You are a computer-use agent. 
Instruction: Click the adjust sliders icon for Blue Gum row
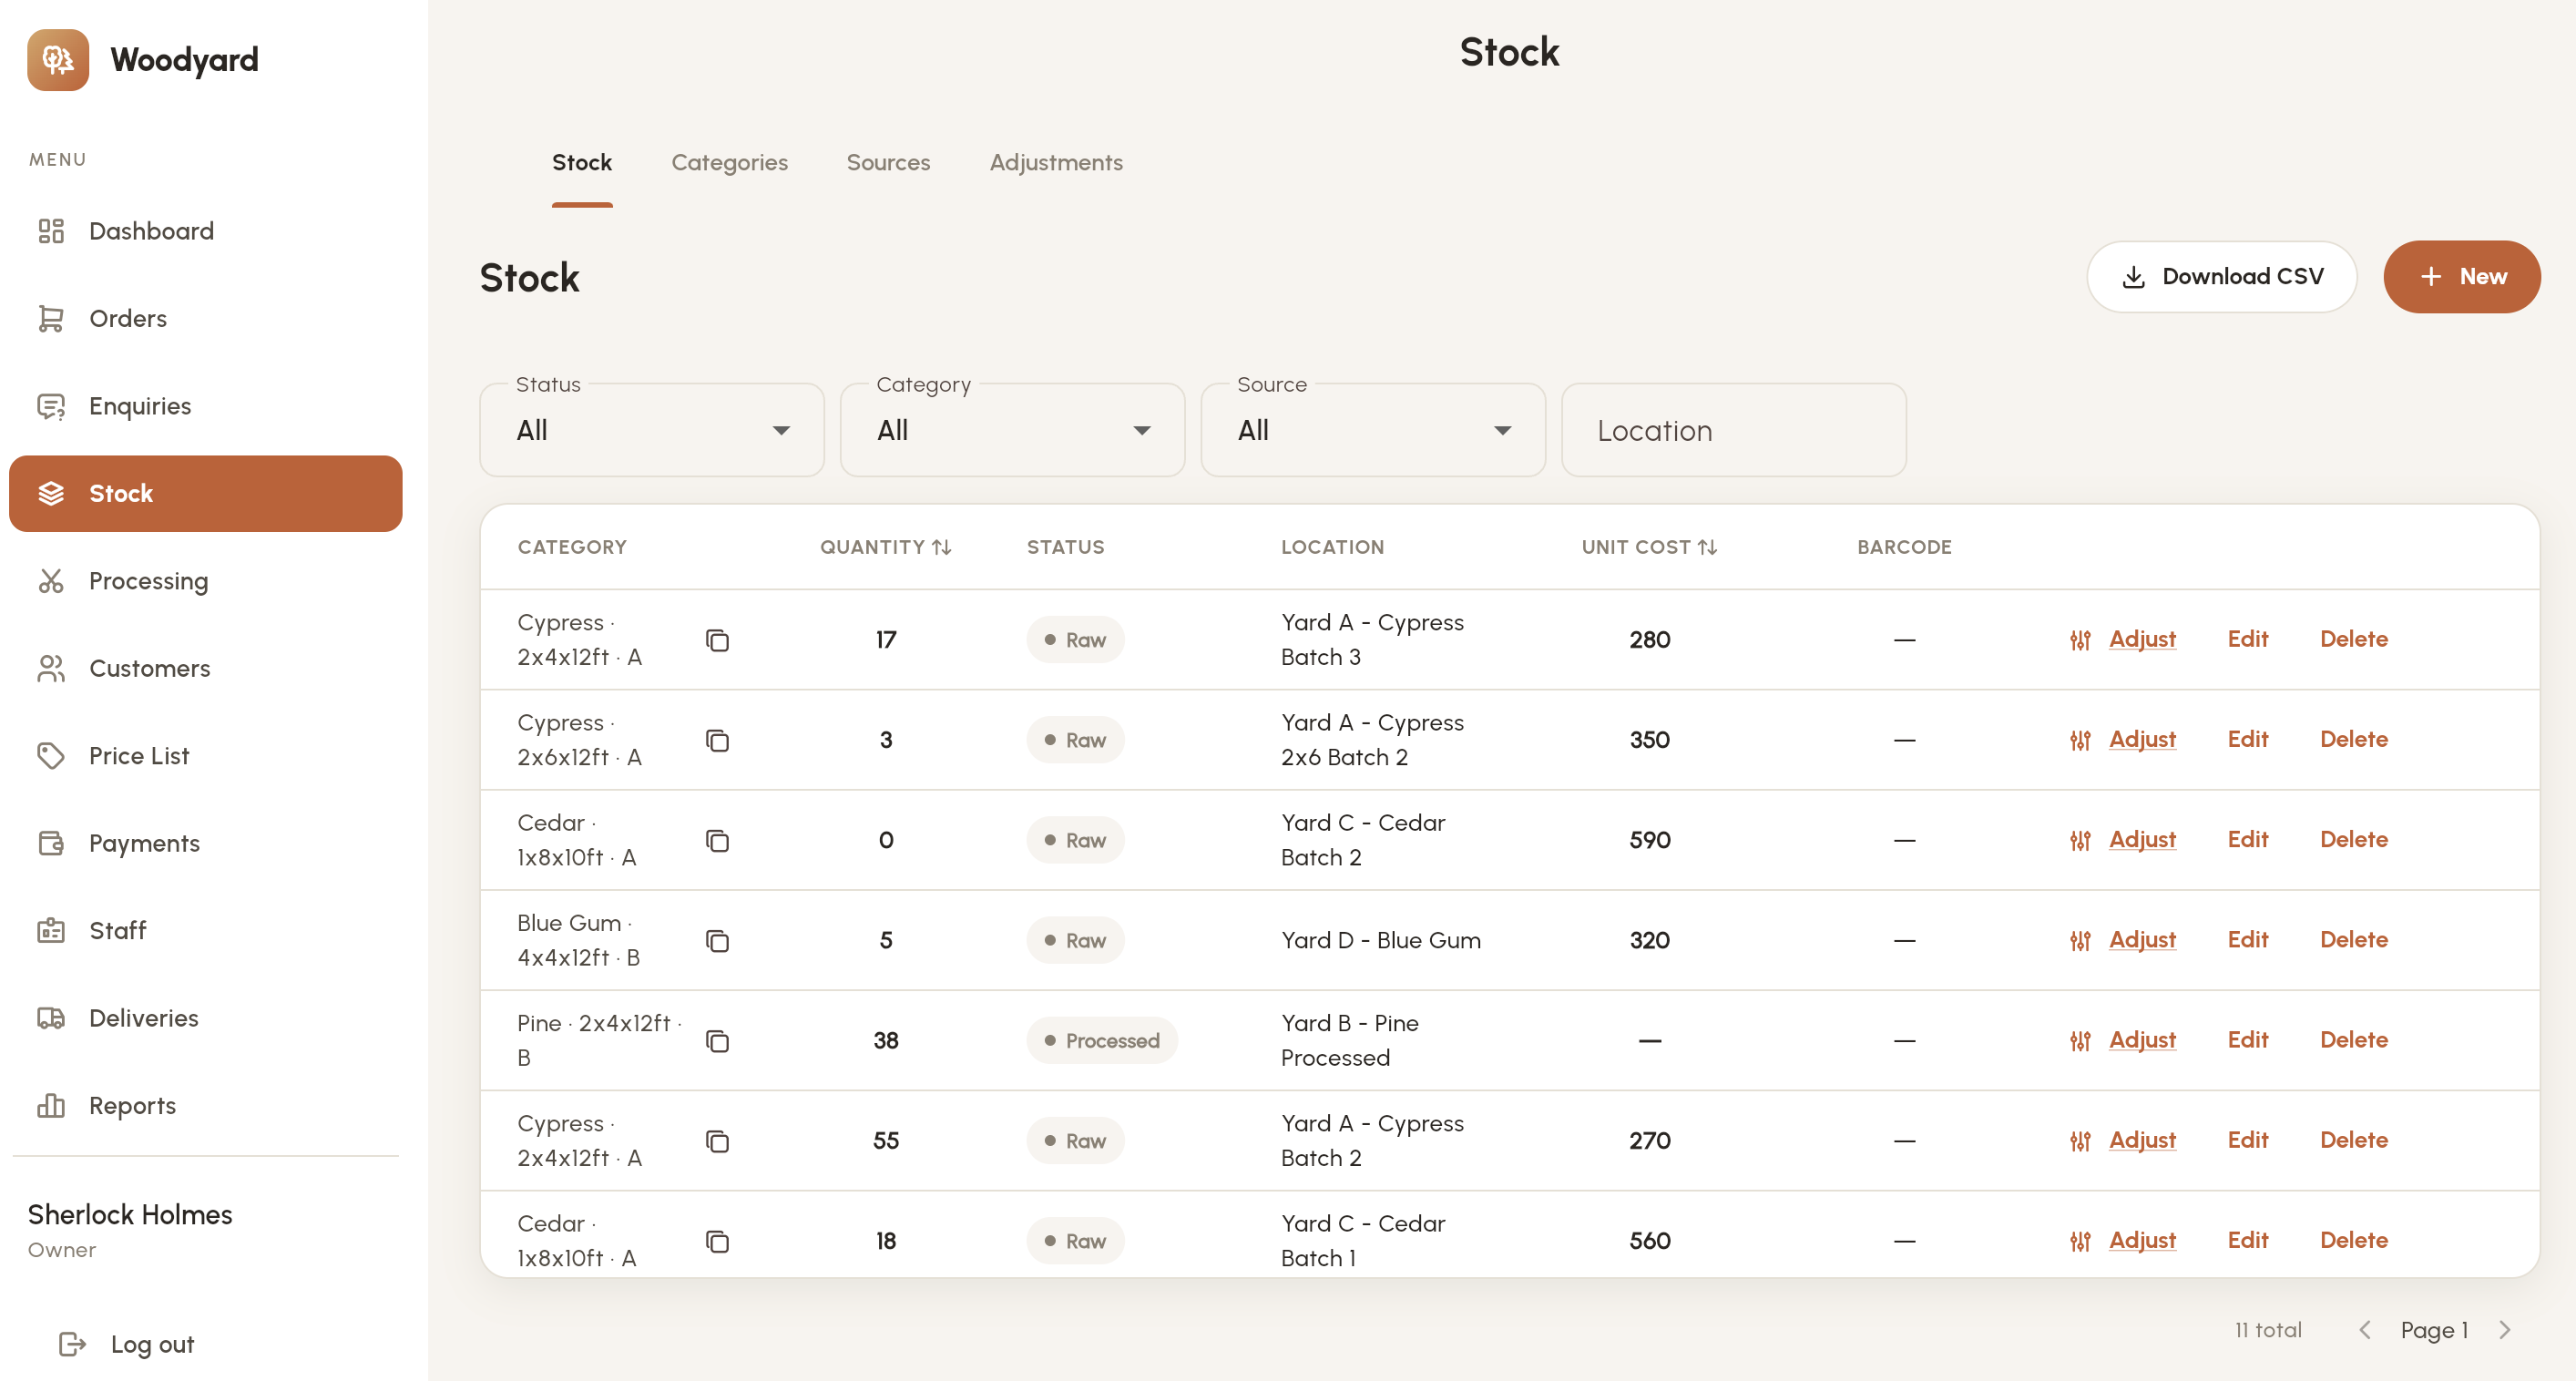[x=2080, y=940]
